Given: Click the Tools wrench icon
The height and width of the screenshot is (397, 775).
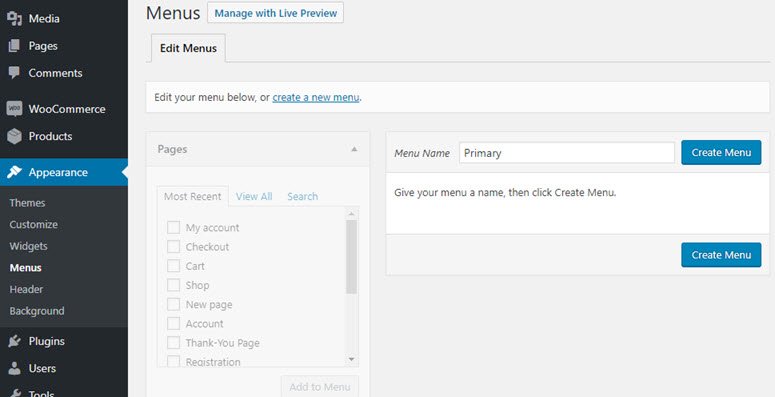Looking at the screenshot, I should [x=14, y=394].
